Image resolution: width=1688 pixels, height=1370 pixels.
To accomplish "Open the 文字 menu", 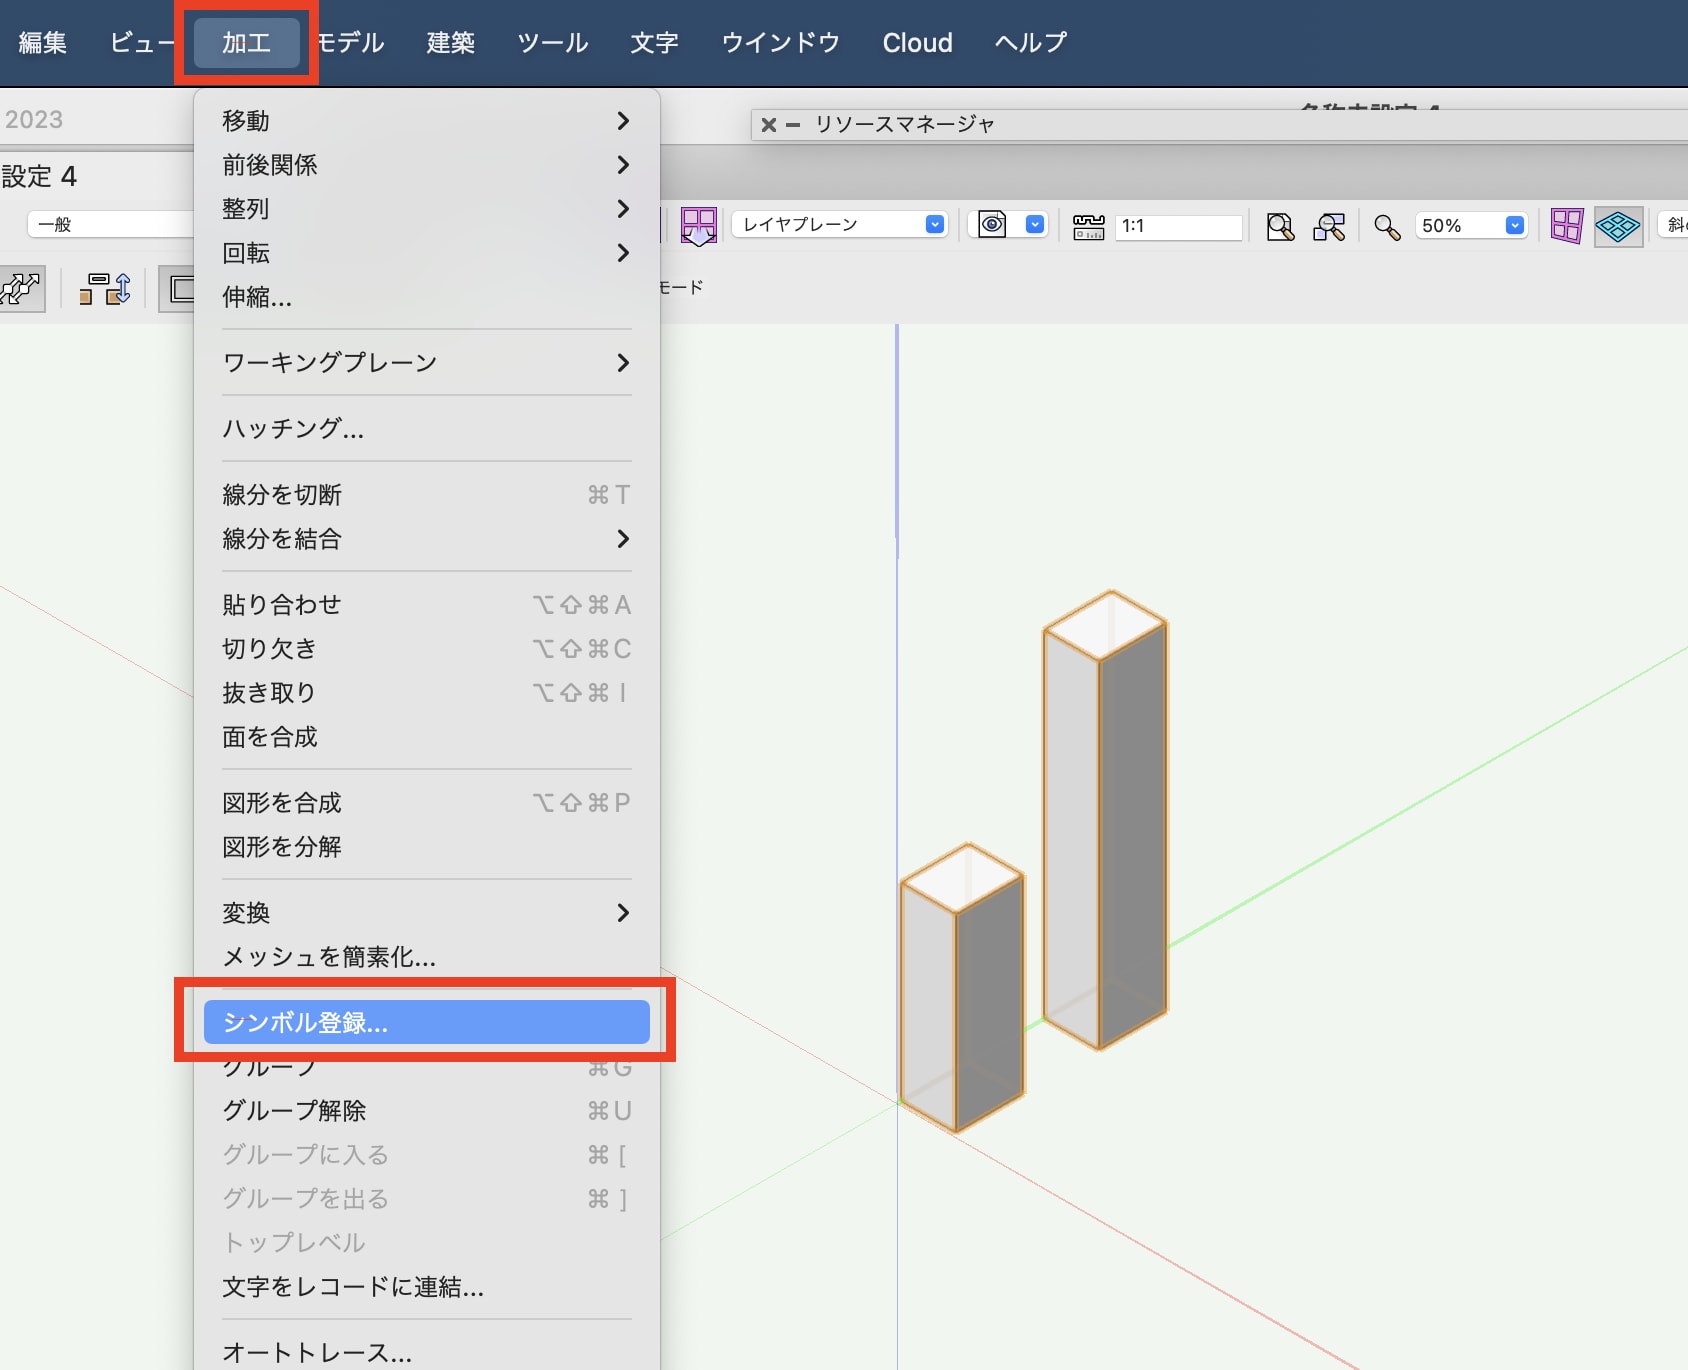I will pyautogui.click(x=655, y=43).
